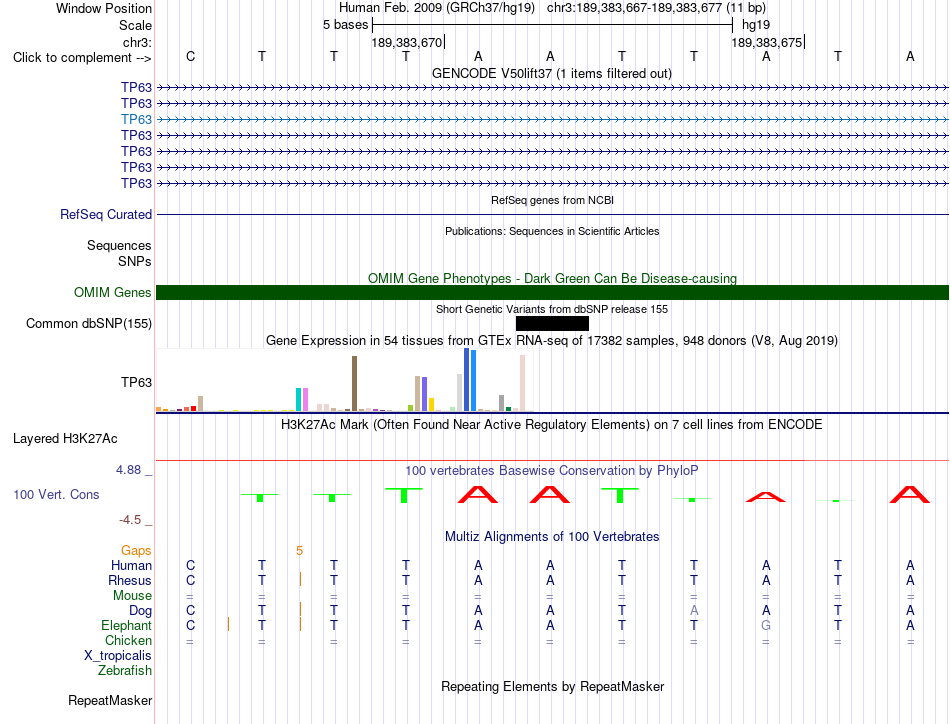Open the Repeating Elements by RepeatMasker title

click(552, 686)
